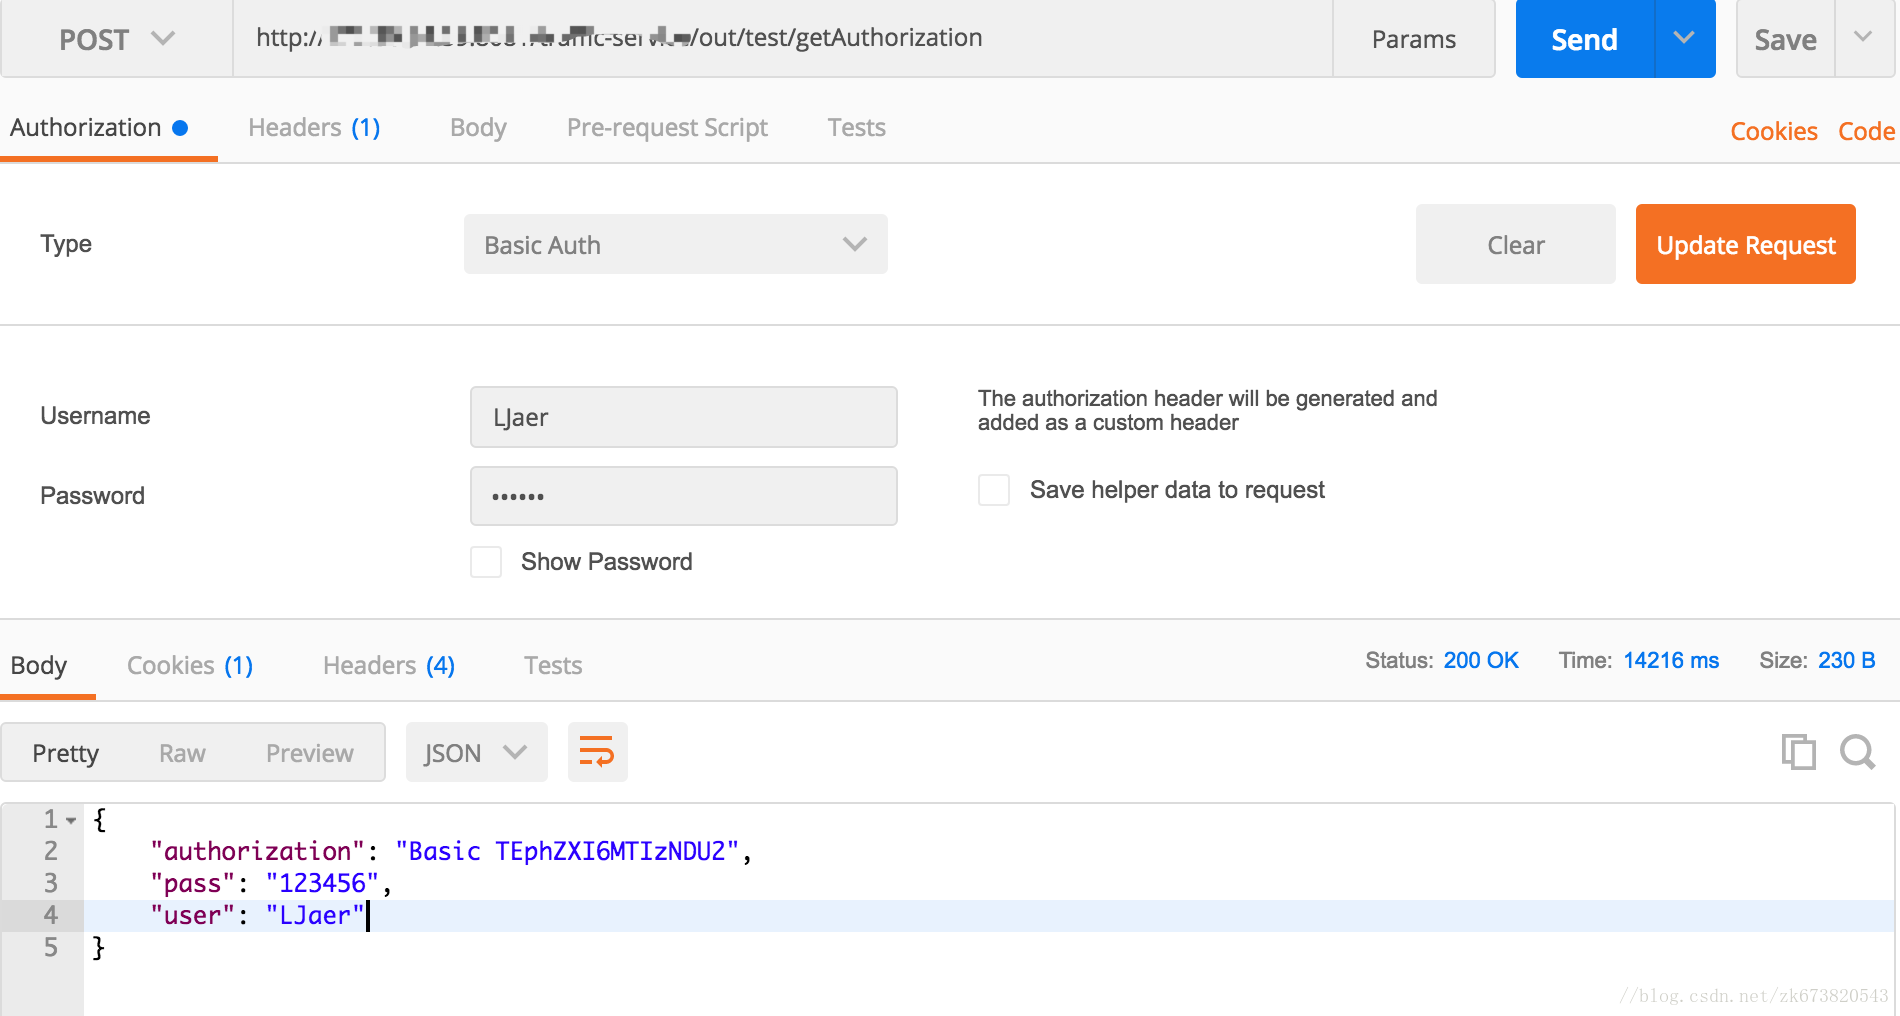The image size is (1900, 1016).
Task: Focus the request URL field
Action: 783,39
